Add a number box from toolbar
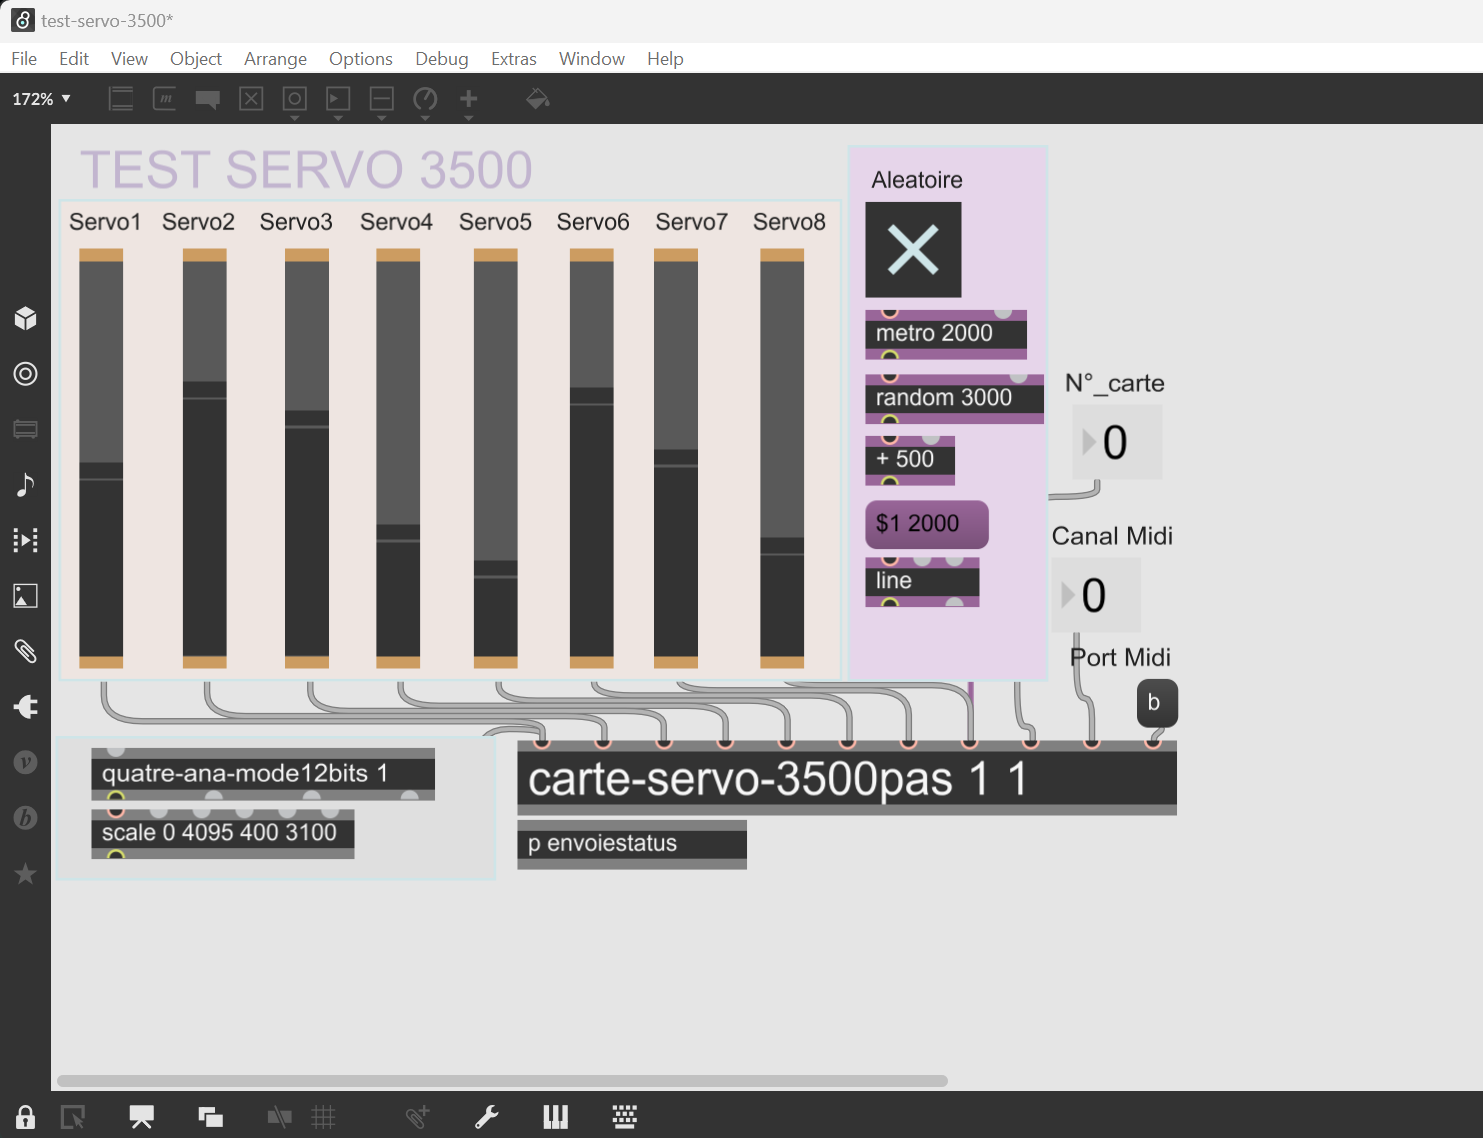Viewport: 1483px width, 1138px height. (338, 99)
